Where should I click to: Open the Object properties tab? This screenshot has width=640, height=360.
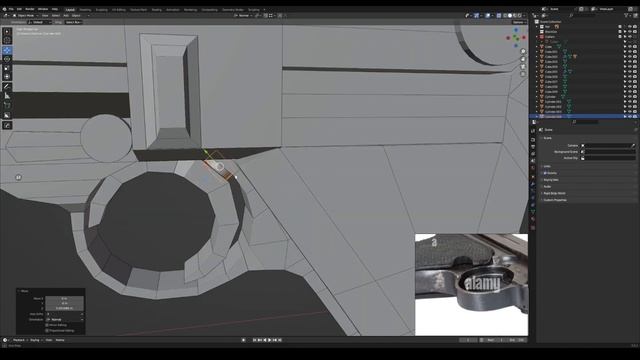click(533, 176)
